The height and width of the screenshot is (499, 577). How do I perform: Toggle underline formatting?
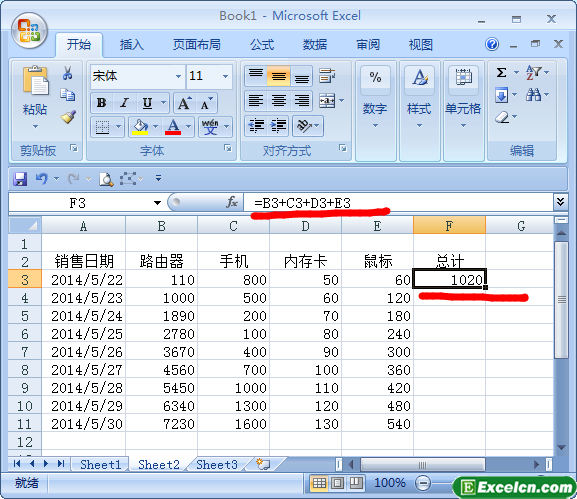click(147, 103)
